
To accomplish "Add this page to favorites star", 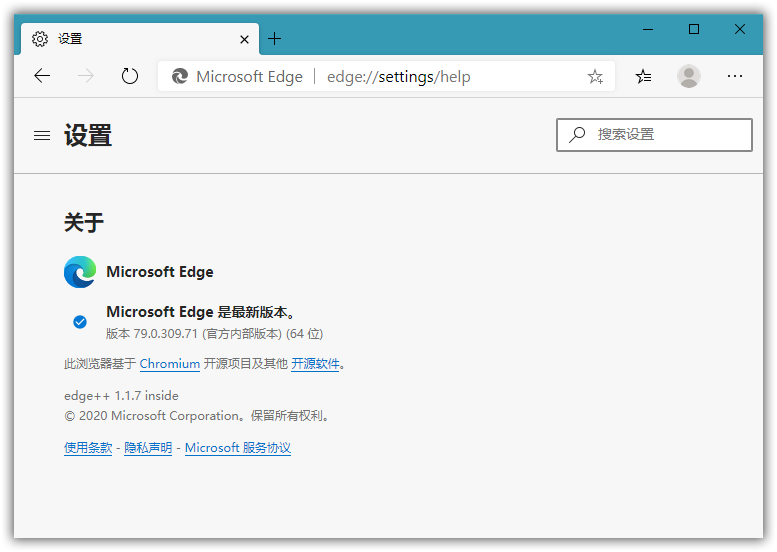I will [x=595, y=77].
